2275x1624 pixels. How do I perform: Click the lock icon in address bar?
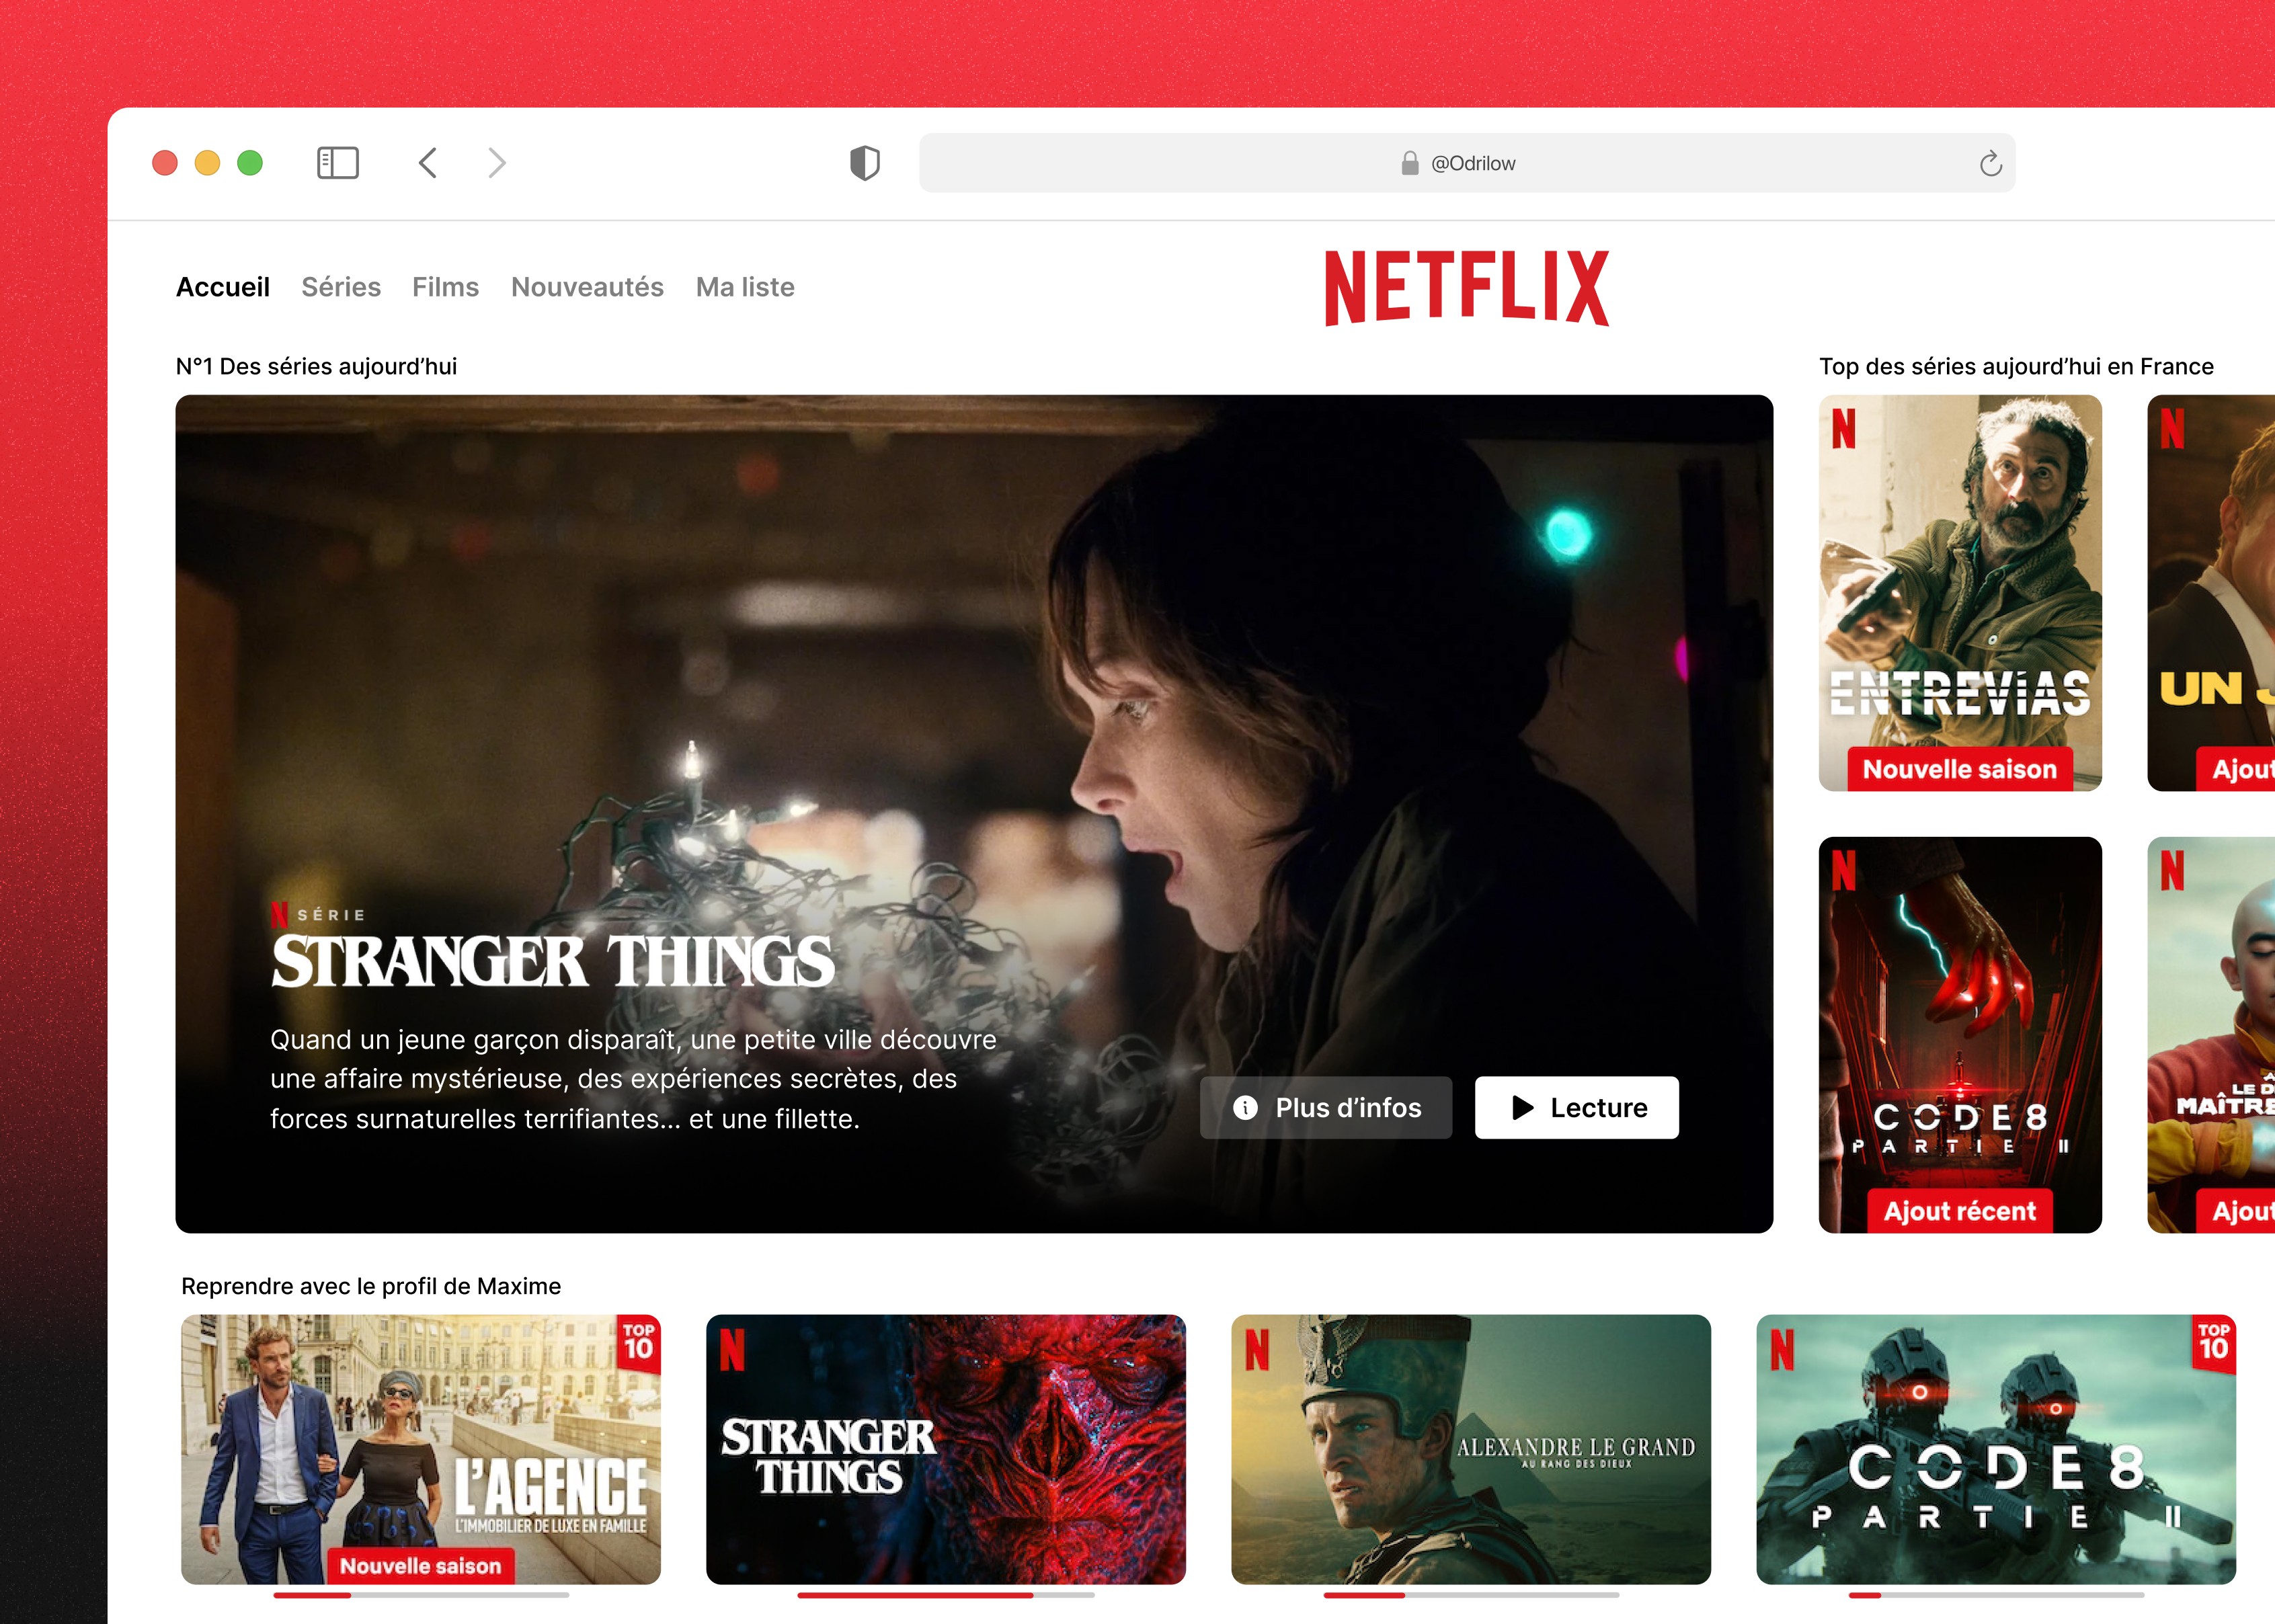[x=1409, y=163]
